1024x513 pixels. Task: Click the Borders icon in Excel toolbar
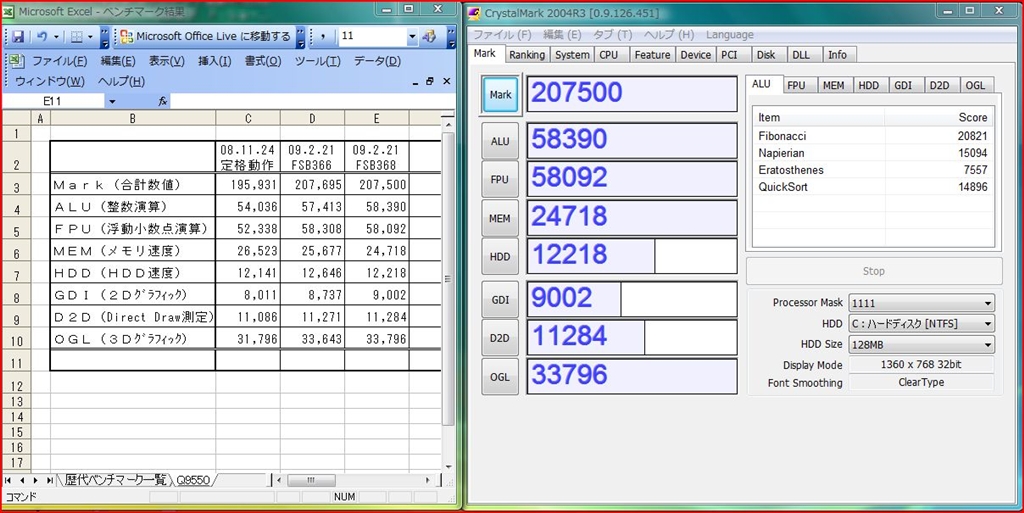(x=77, y=36)
